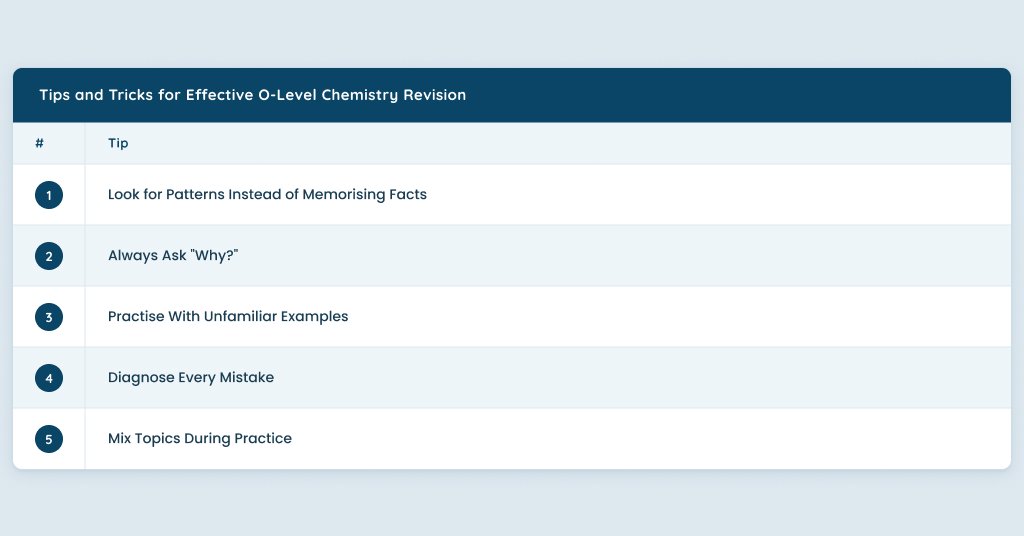Select 'Mix Topics During Practice' tip

[200, 439]
